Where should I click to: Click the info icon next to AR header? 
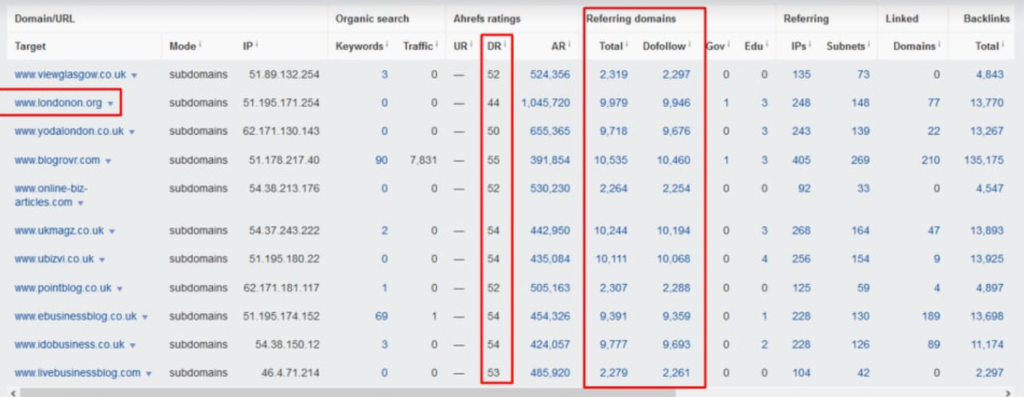click(569, 44)
